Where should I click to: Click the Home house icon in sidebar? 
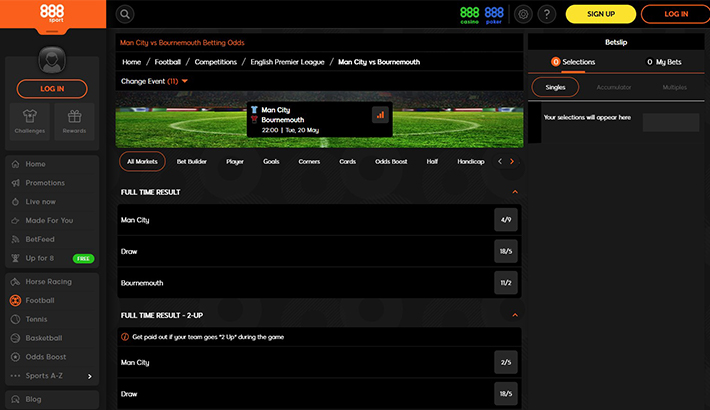15,164
